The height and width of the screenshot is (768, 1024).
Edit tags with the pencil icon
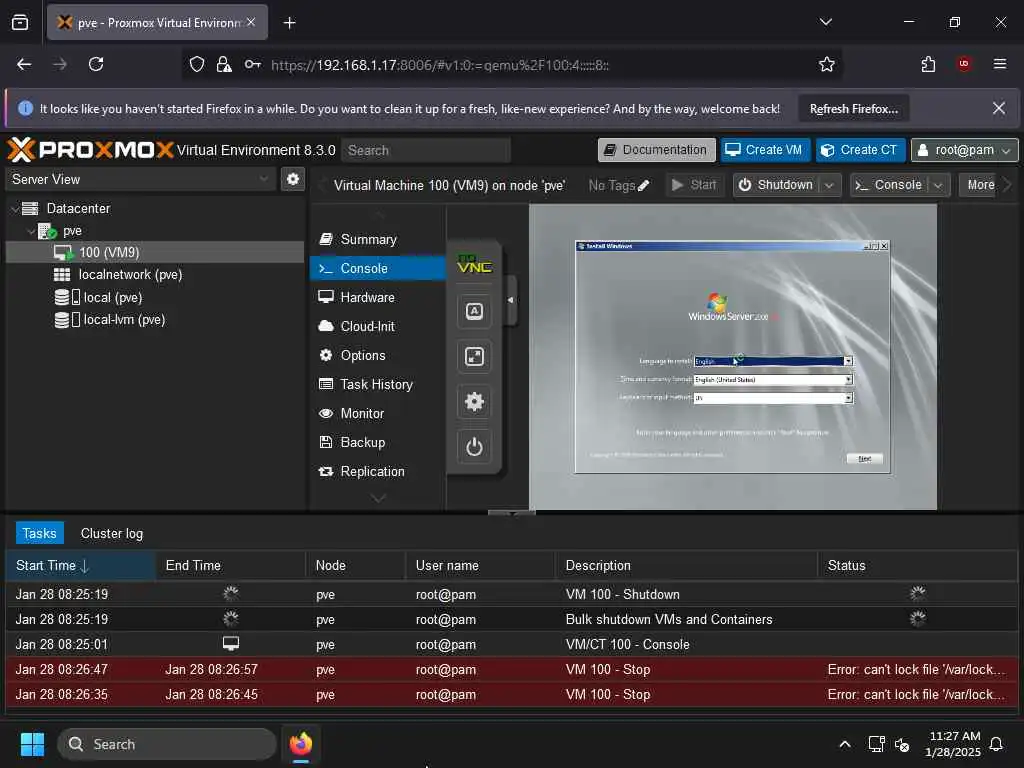point(643,185)
